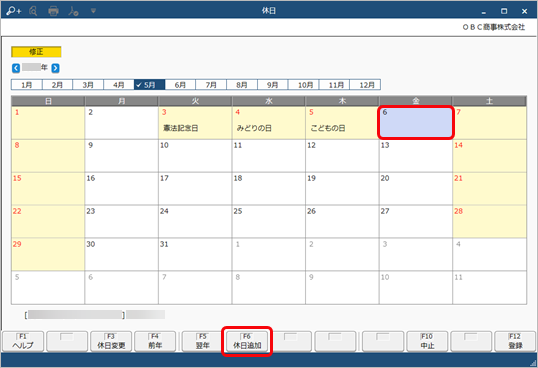Select day 2 calendar cell

point(121,123)
